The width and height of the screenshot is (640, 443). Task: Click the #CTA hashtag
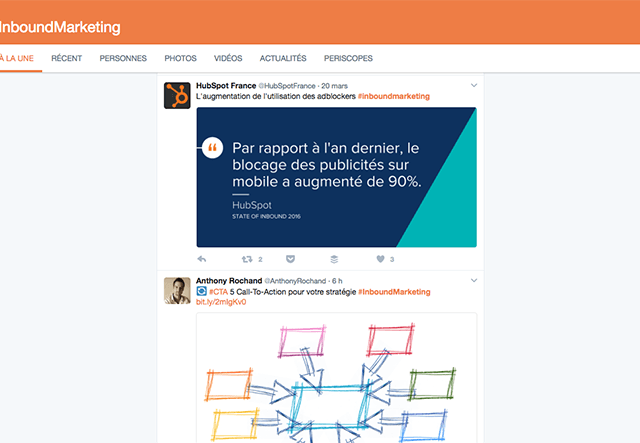(218, 292)
